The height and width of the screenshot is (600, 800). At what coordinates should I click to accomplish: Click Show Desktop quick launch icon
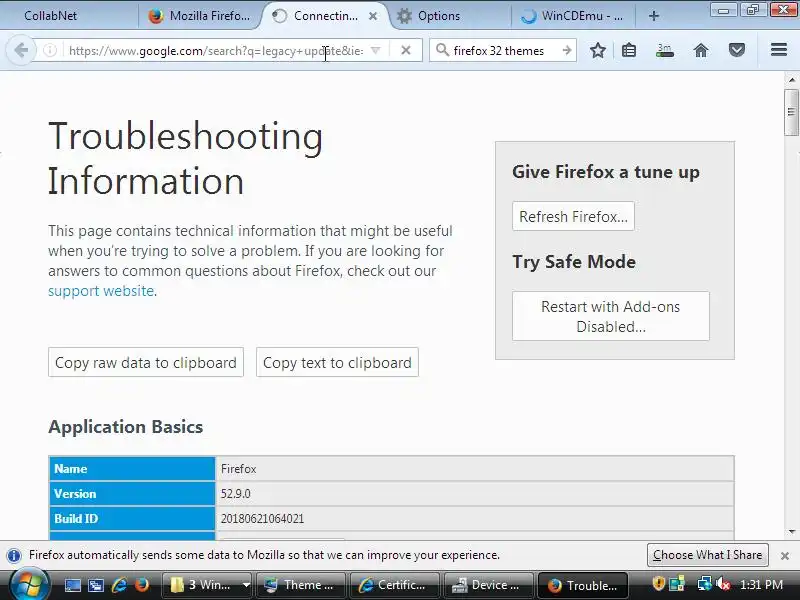[72, 585]
